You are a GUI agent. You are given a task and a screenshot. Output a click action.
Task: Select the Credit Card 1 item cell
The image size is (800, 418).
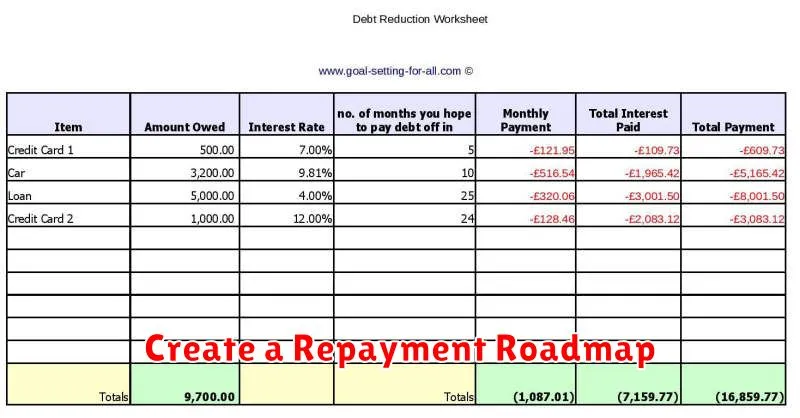tap(68, 149)
